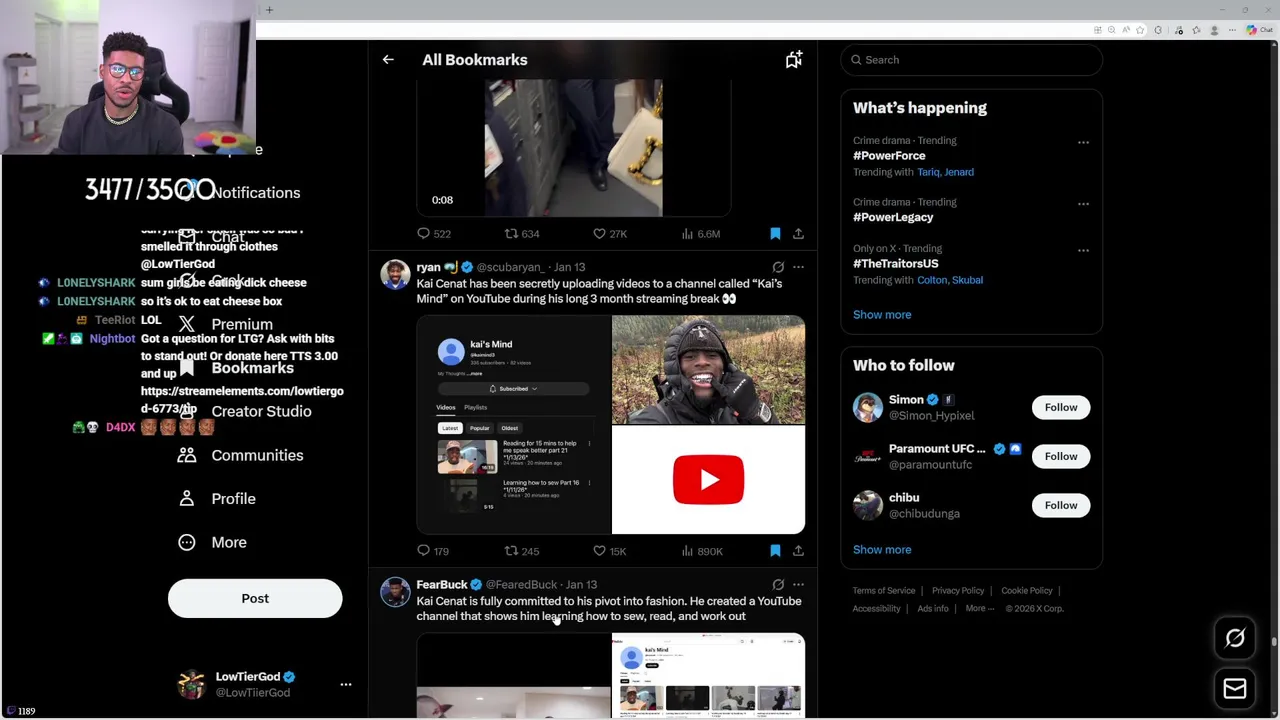Reply to ryan's tweet with 179 replies
1280x720 pixels.
434,551
